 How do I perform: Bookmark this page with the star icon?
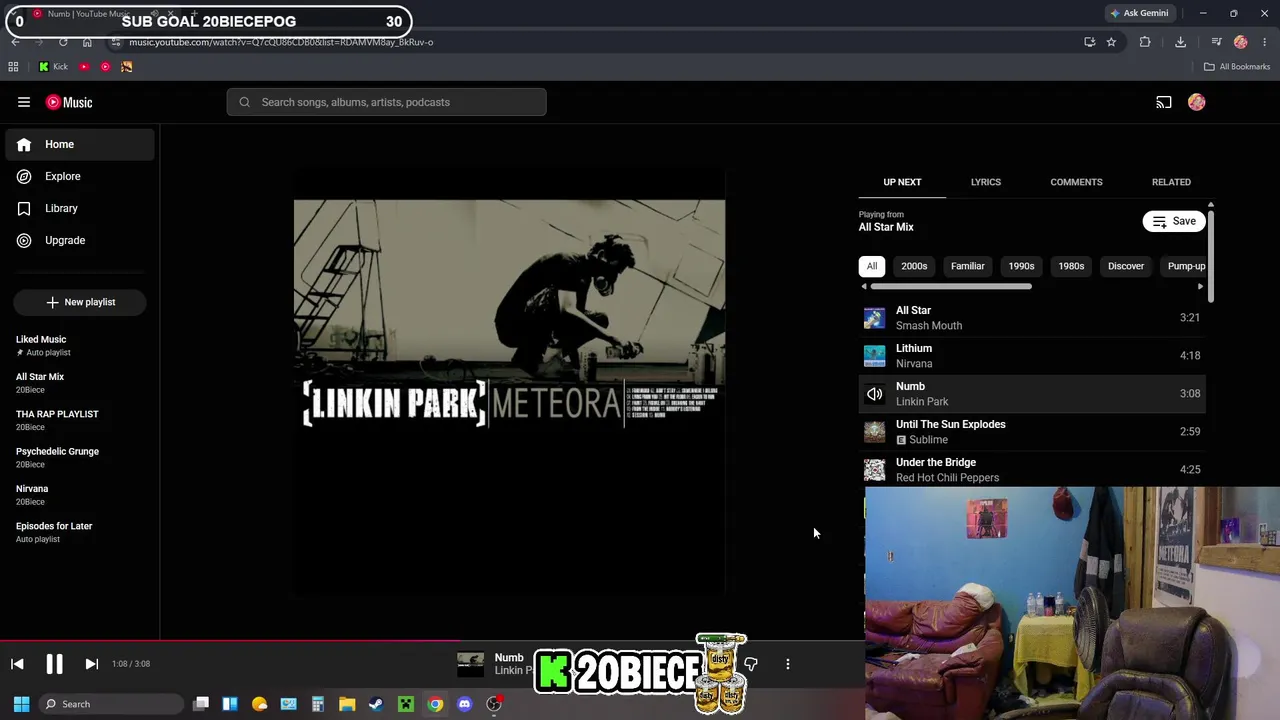[x=1111, y=42]
